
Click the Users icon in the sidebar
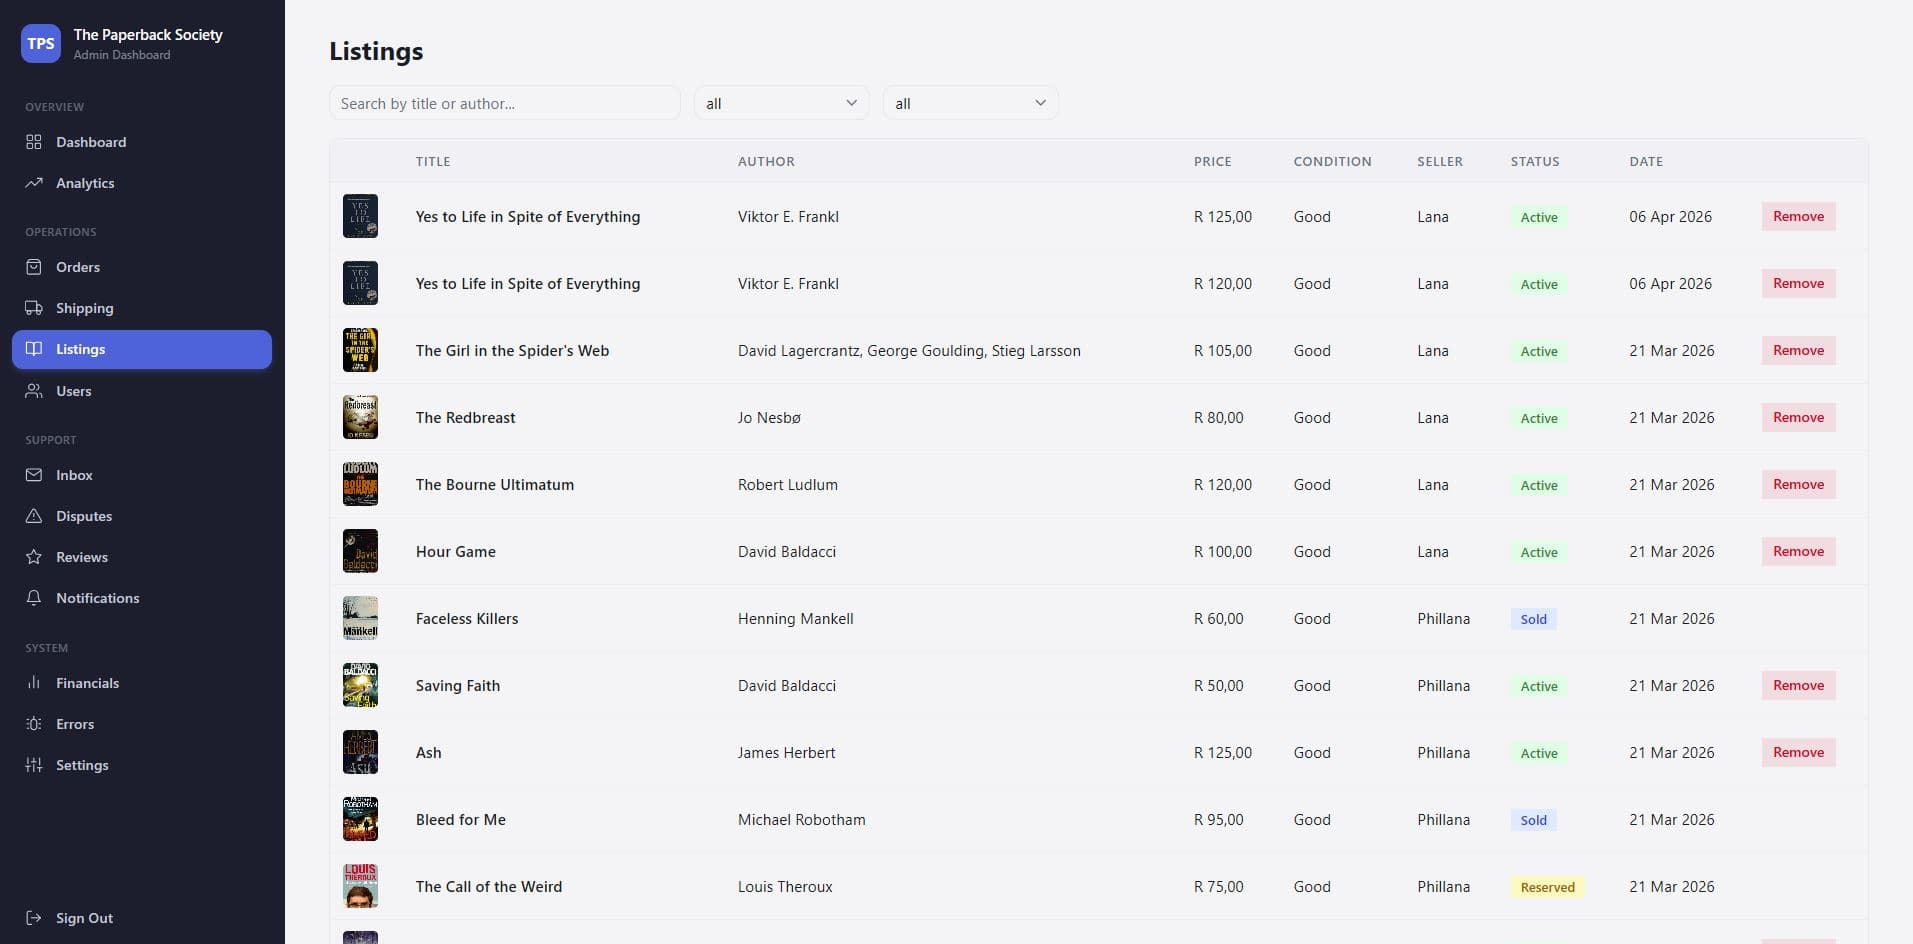pyautogui.click(x=33, y=391)
